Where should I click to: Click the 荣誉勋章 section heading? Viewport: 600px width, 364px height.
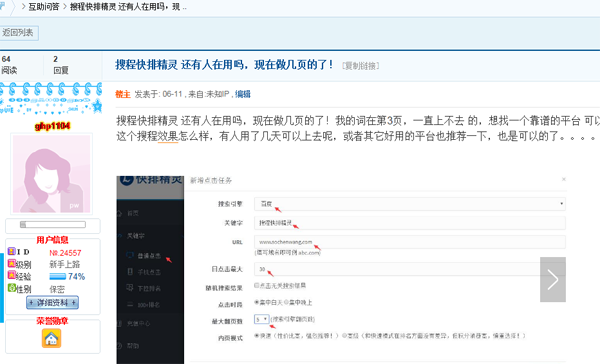52,321
